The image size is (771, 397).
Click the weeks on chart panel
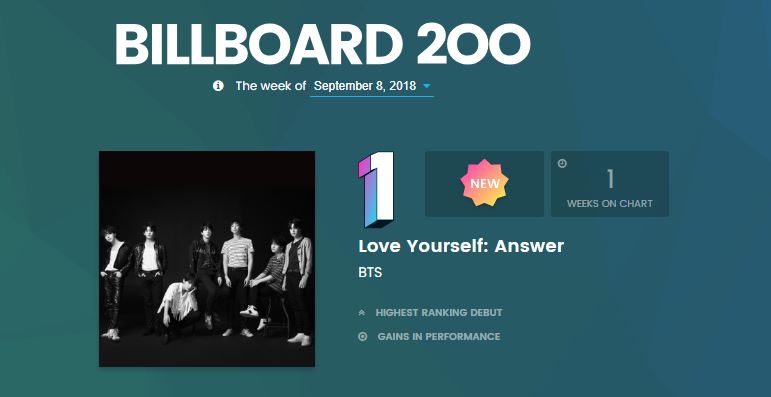pyautogui.click(x=610, y=183)
